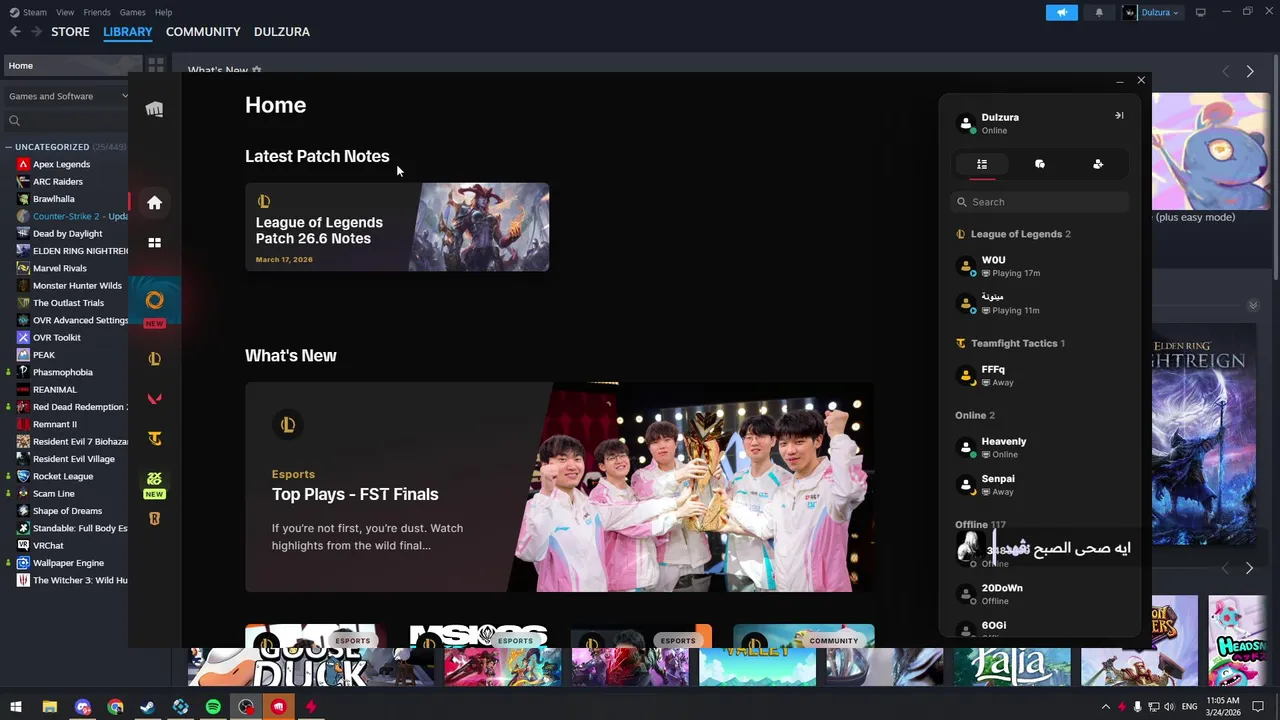Open chat with friend Heavenly
This screenshot has width=1280, height=720.
1040,447
